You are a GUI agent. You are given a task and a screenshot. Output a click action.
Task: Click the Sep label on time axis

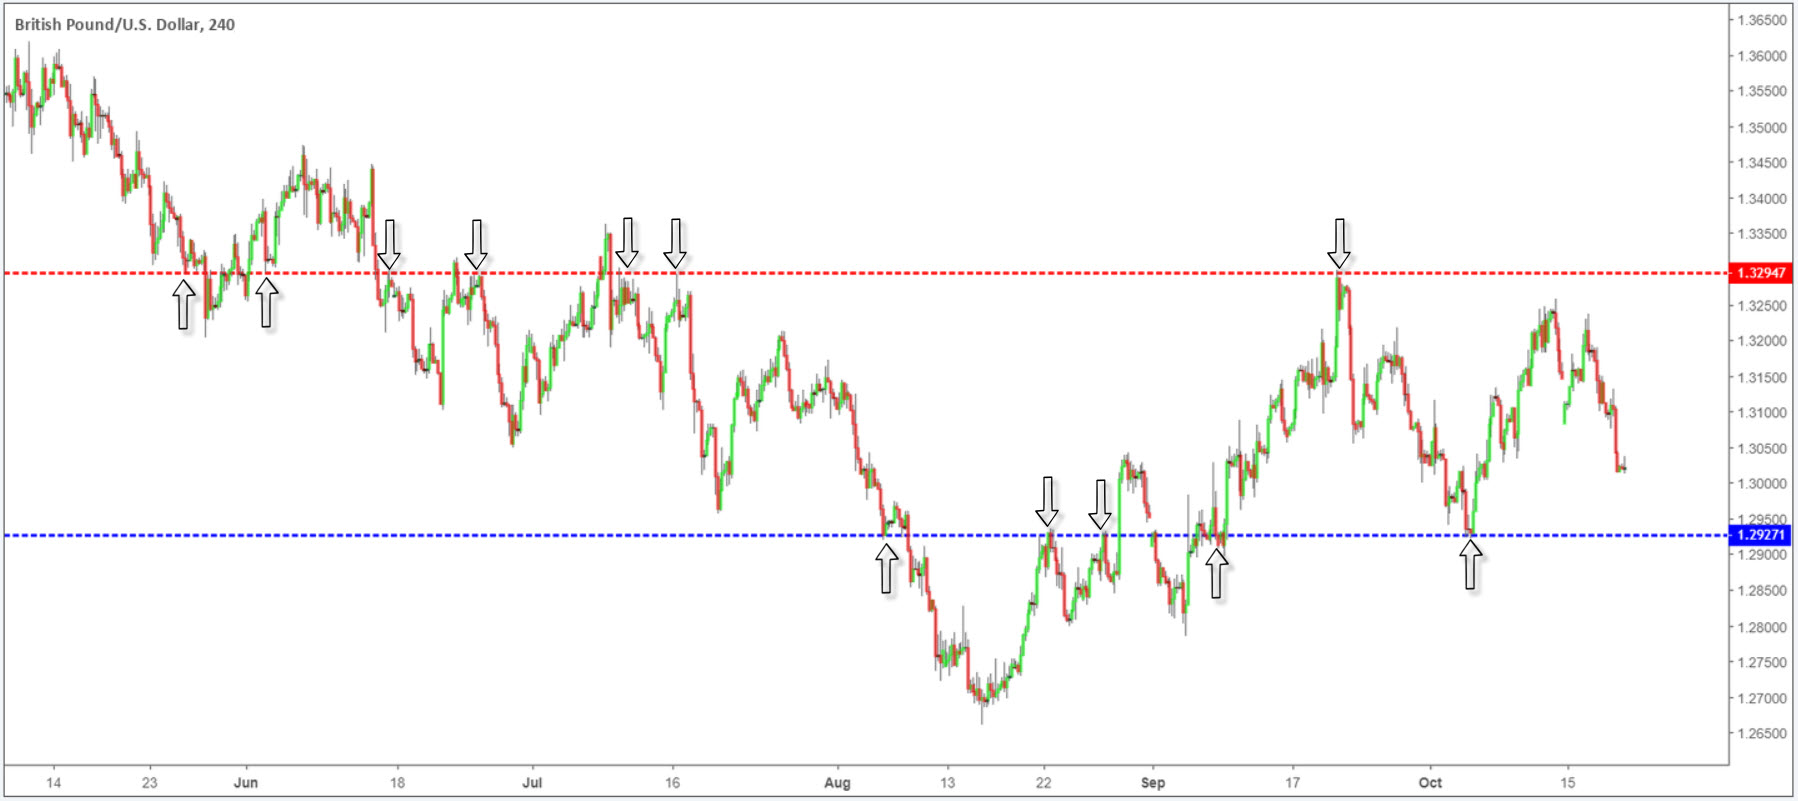(1153, 782)
